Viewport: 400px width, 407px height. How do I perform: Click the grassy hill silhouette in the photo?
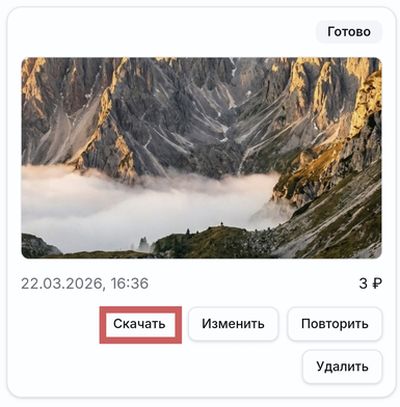click(x=213, y=242)
